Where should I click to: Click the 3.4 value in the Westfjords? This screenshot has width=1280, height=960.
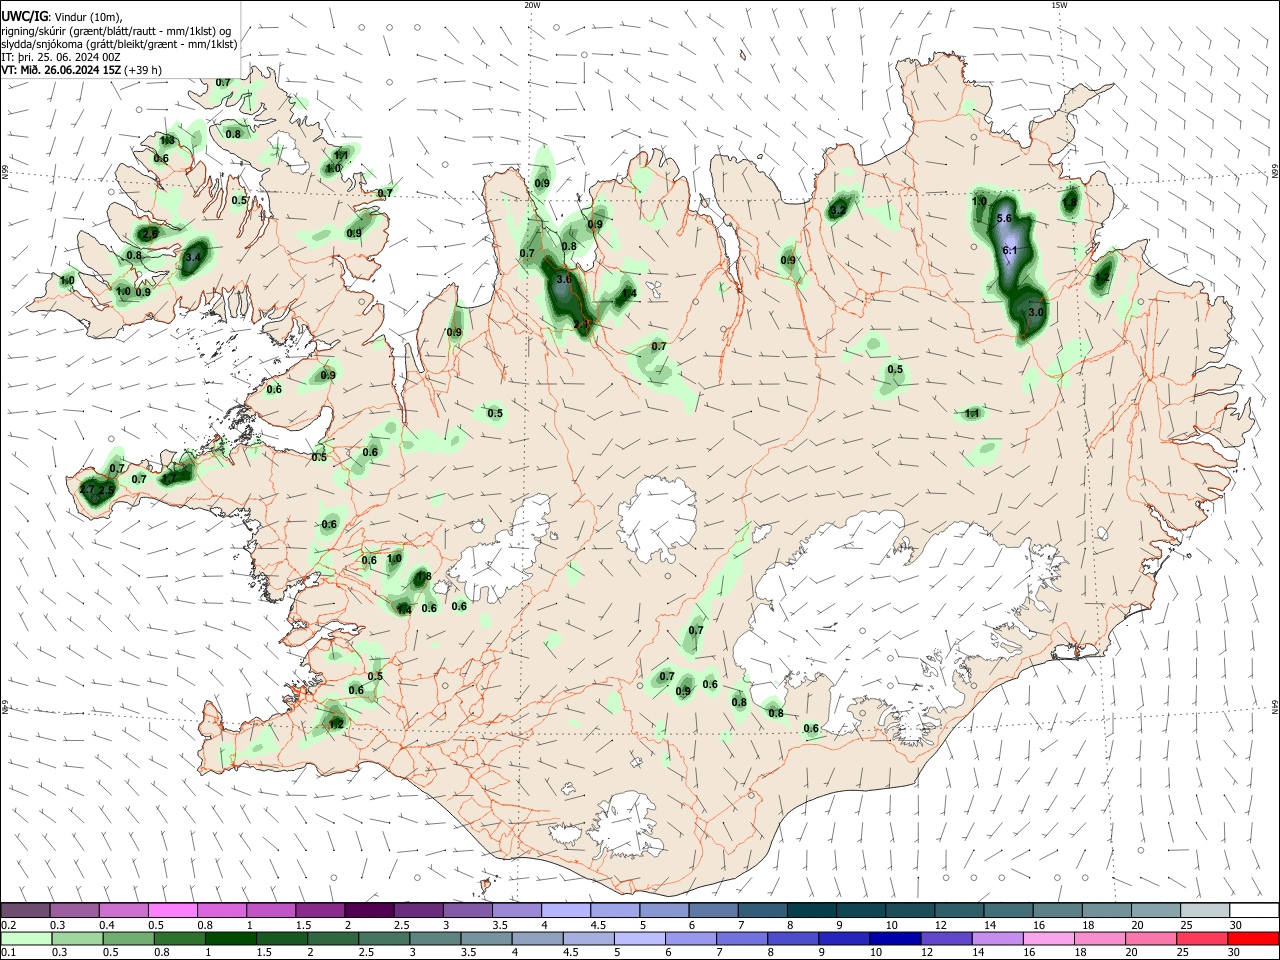pos(194,257)
